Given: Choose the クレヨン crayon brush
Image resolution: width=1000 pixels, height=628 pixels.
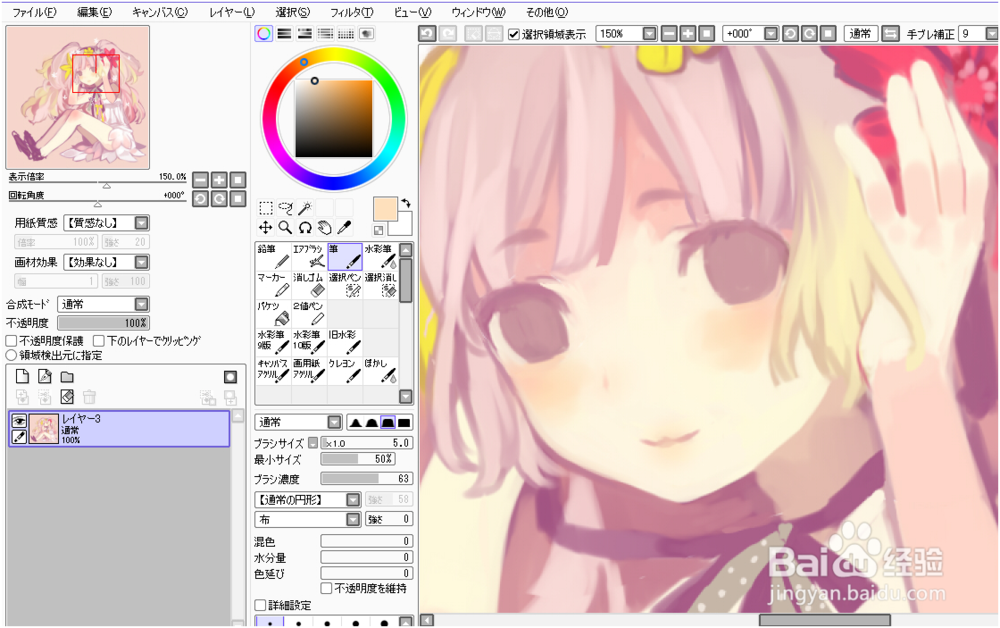Looking at the screenshot, I should (345, 371).
